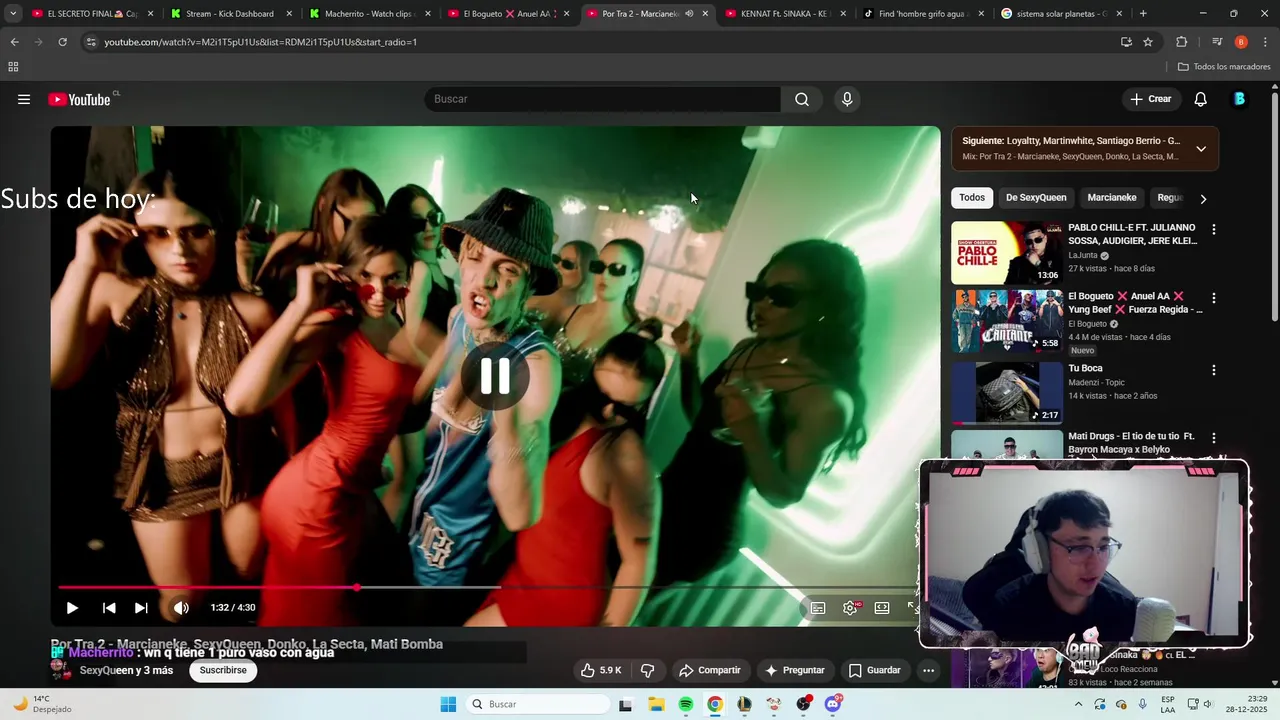
Task: Open the YouTube account avatar menu
Action: (1240, 99)
